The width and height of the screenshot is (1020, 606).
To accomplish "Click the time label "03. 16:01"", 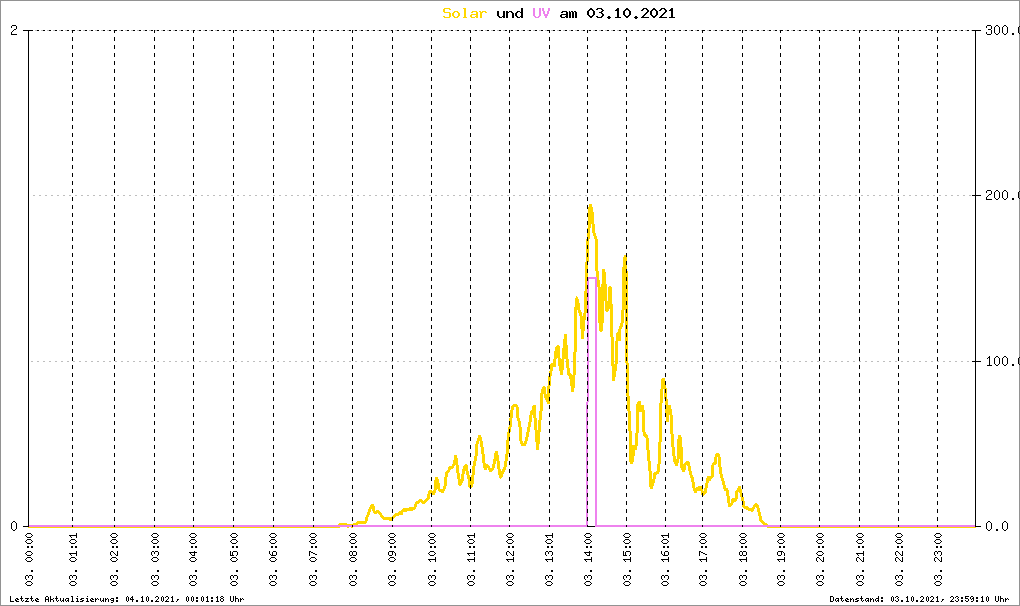I will [x=665, y=560].
